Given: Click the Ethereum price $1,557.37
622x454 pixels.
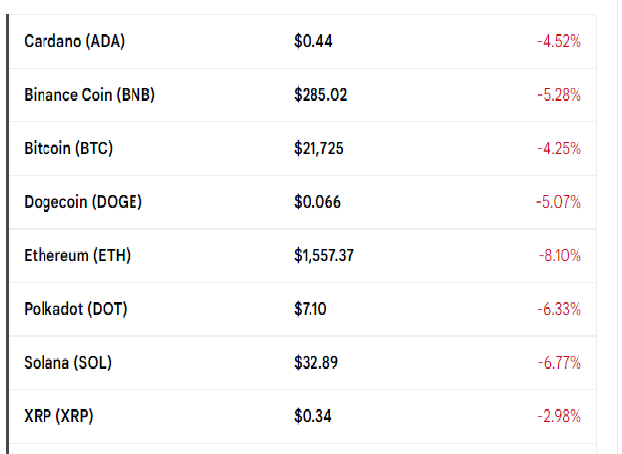Looking at the screenshot, I should 324,256.
